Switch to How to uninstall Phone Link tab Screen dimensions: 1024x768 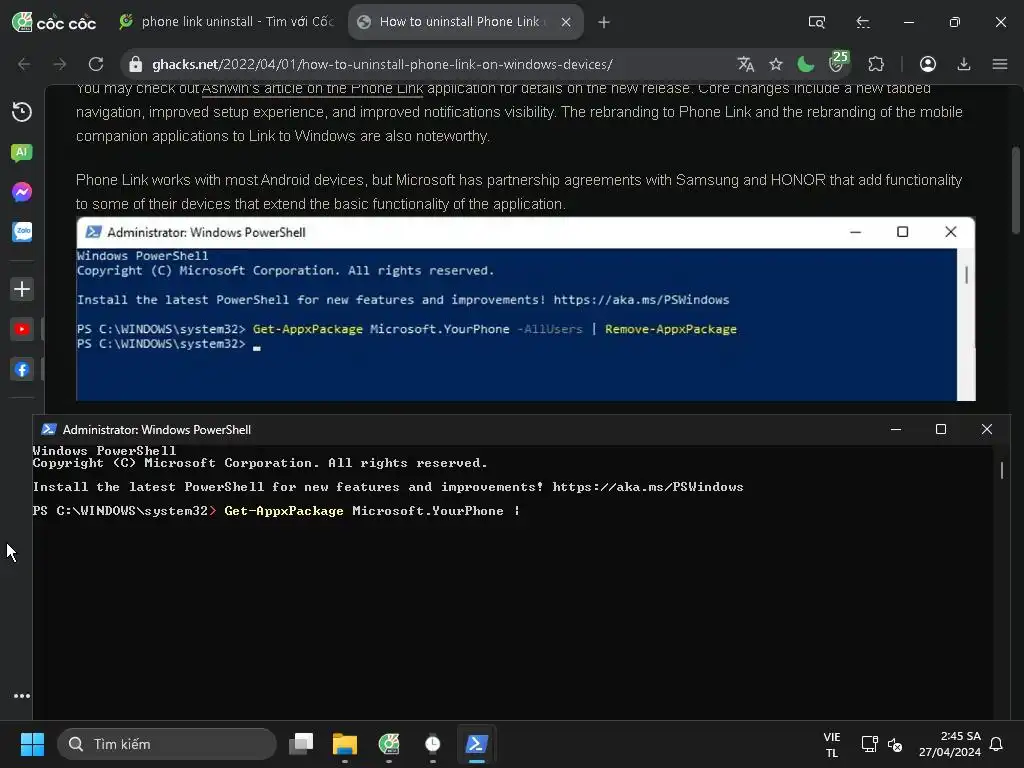point(459,22)
